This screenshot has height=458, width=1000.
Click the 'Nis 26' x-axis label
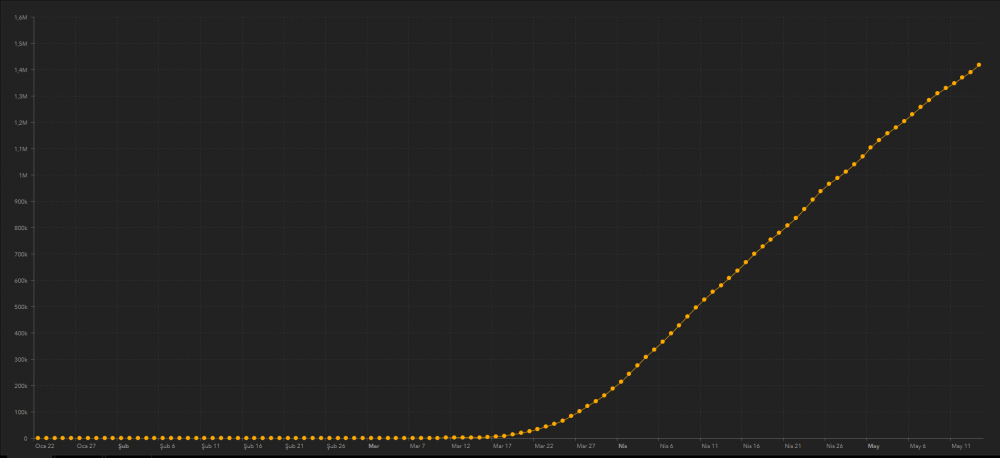pyautogui.click(x=834, y=447)
